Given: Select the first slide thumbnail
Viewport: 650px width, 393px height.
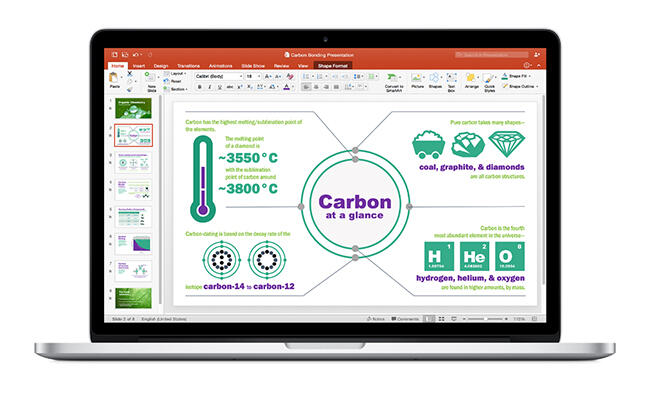Looking at the screenshot, I should pos(133,108).
